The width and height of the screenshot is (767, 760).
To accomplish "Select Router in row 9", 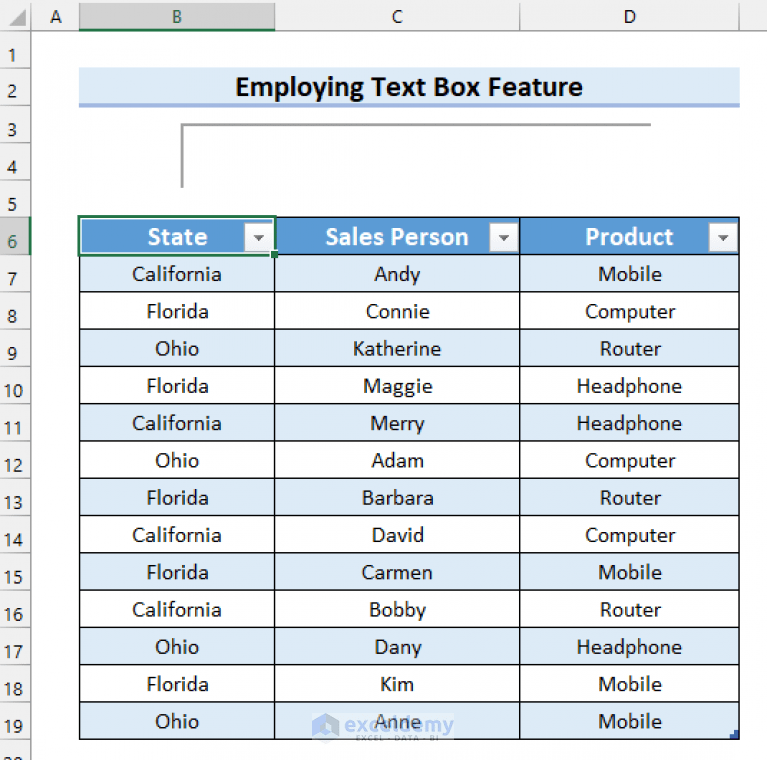I will pyautogui.click(x=630, y=349).
